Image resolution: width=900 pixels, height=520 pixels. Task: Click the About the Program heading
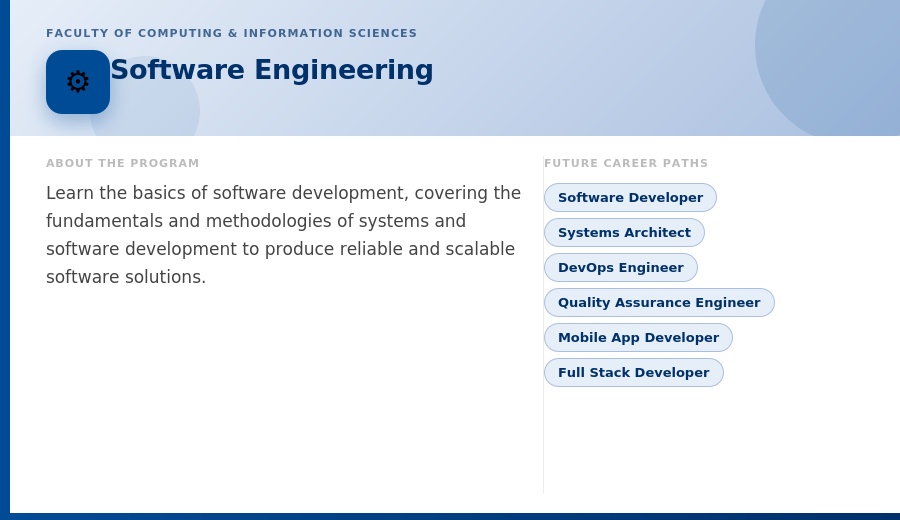[x=123, y=163]
